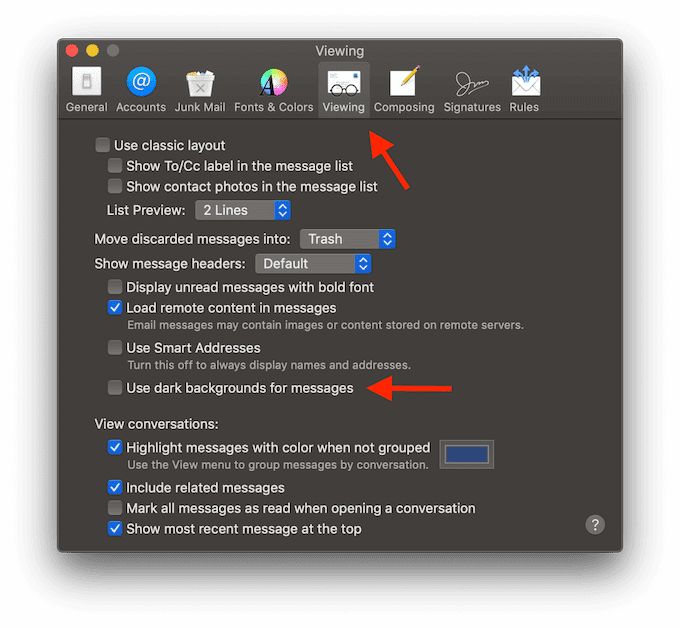
Task: Close the Viewing preferences window
Action: coord(72,51)
